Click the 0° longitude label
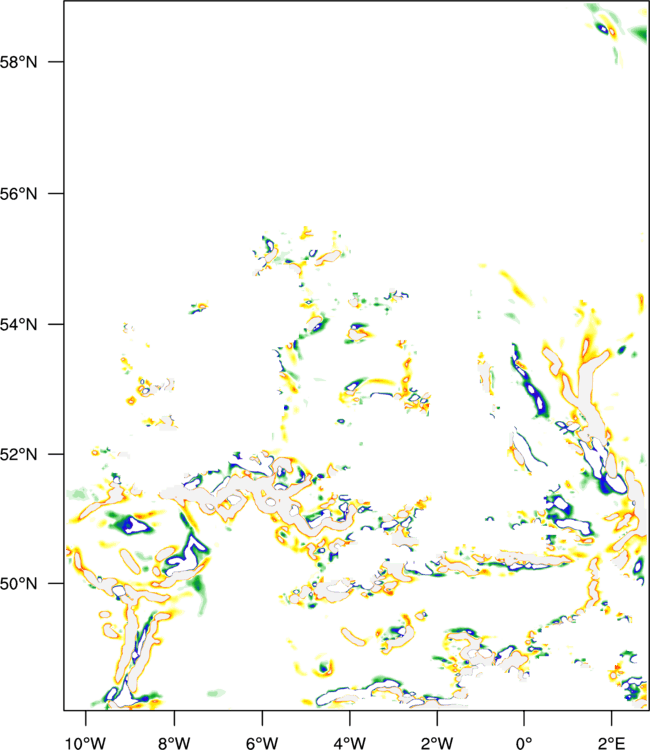This screenshot has width=650, height=750. [524, 743]
